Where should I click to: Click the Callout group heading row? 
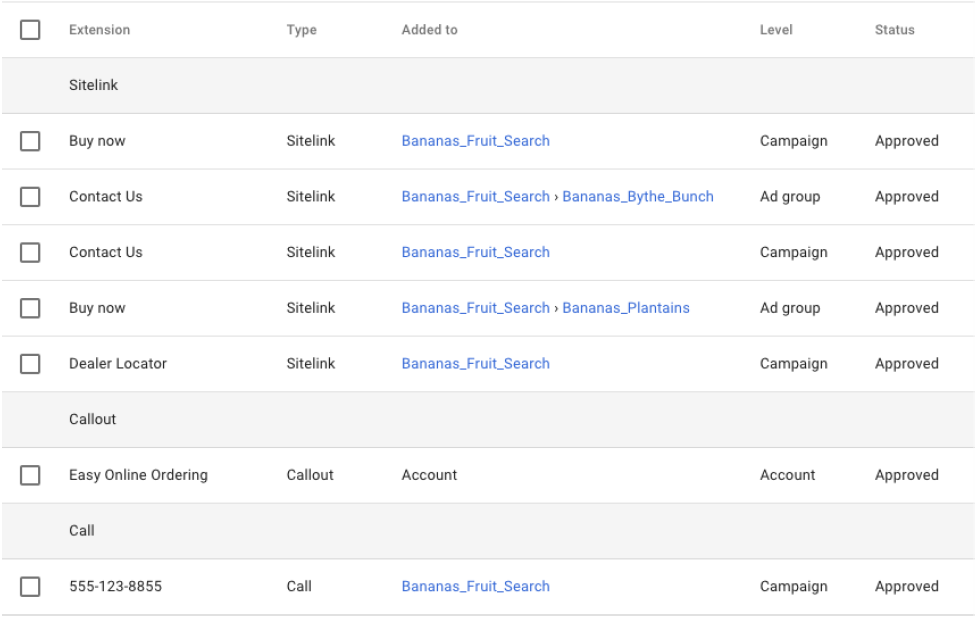pos(488,419)
